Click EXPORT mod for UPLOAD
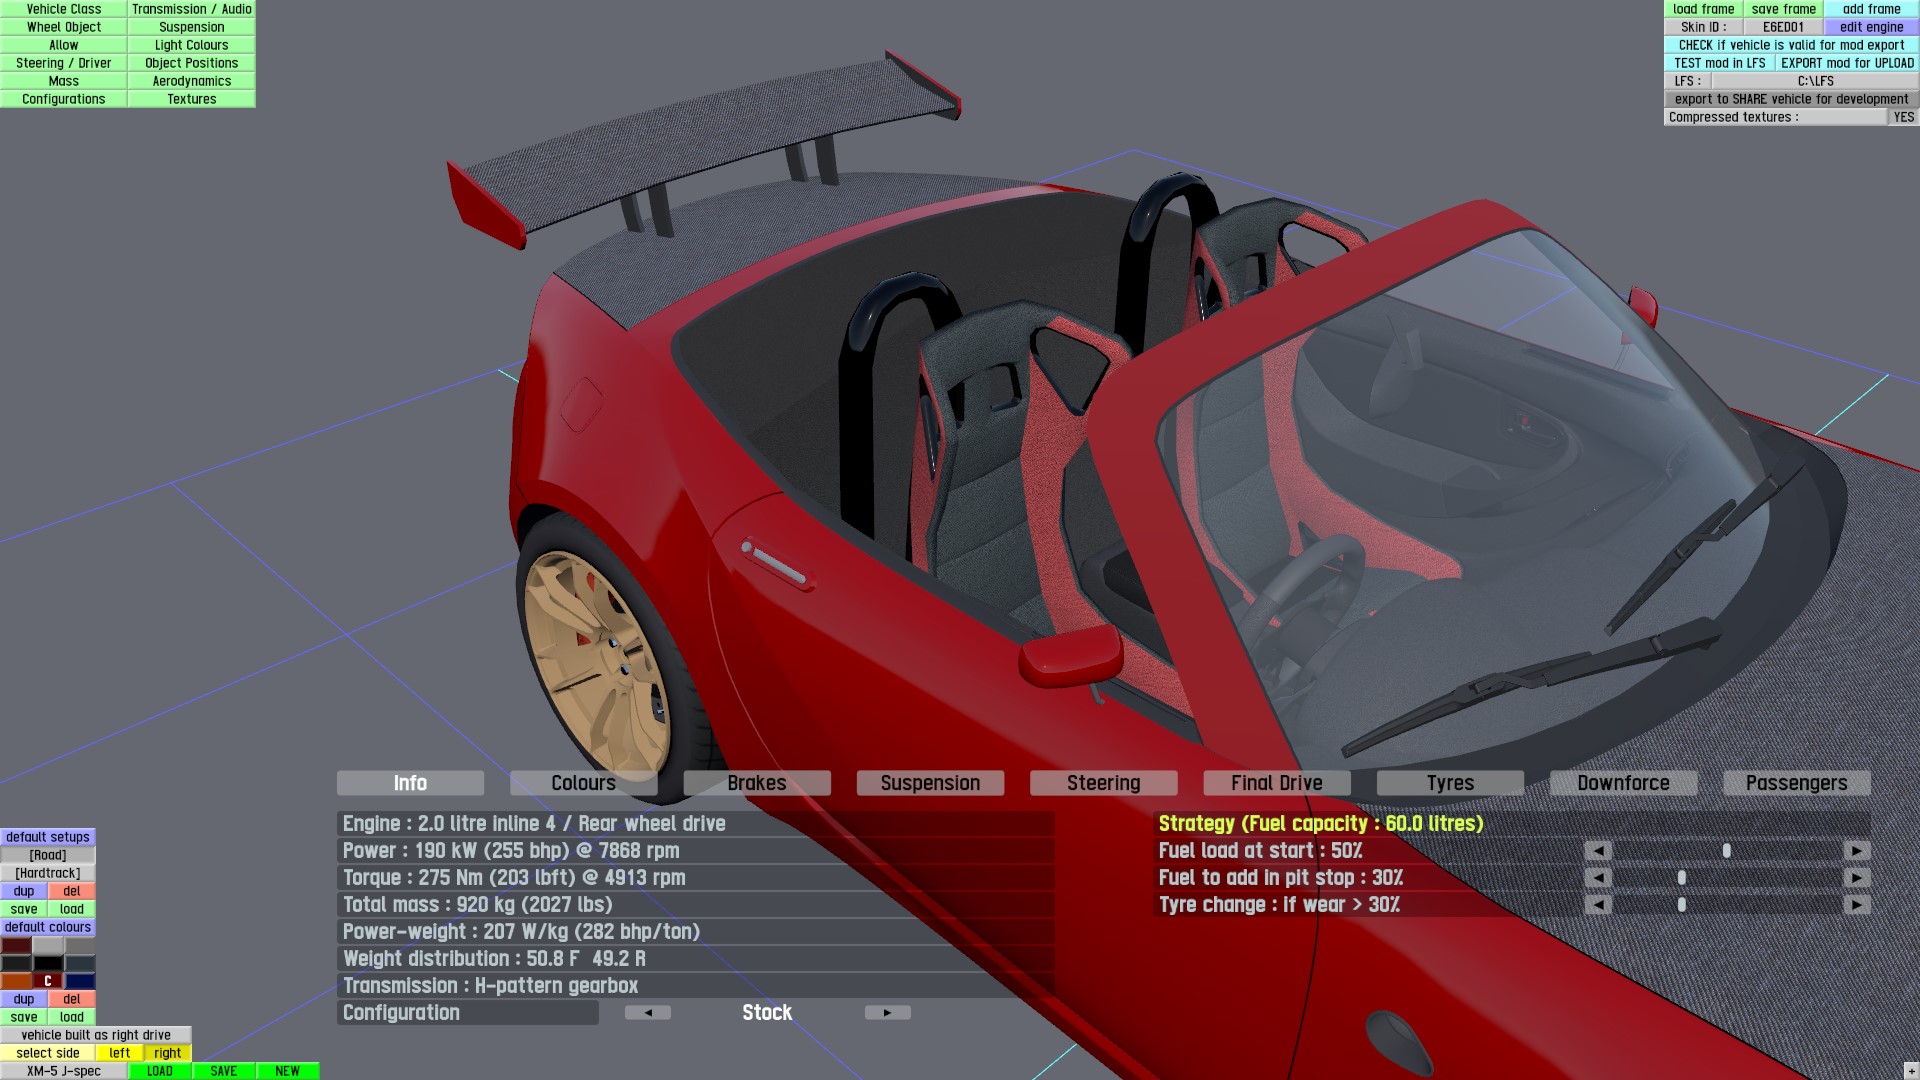Image resolution: width=1920 pixels, height=1080 pixels. pyautogui.click(x=1847, y=63)
